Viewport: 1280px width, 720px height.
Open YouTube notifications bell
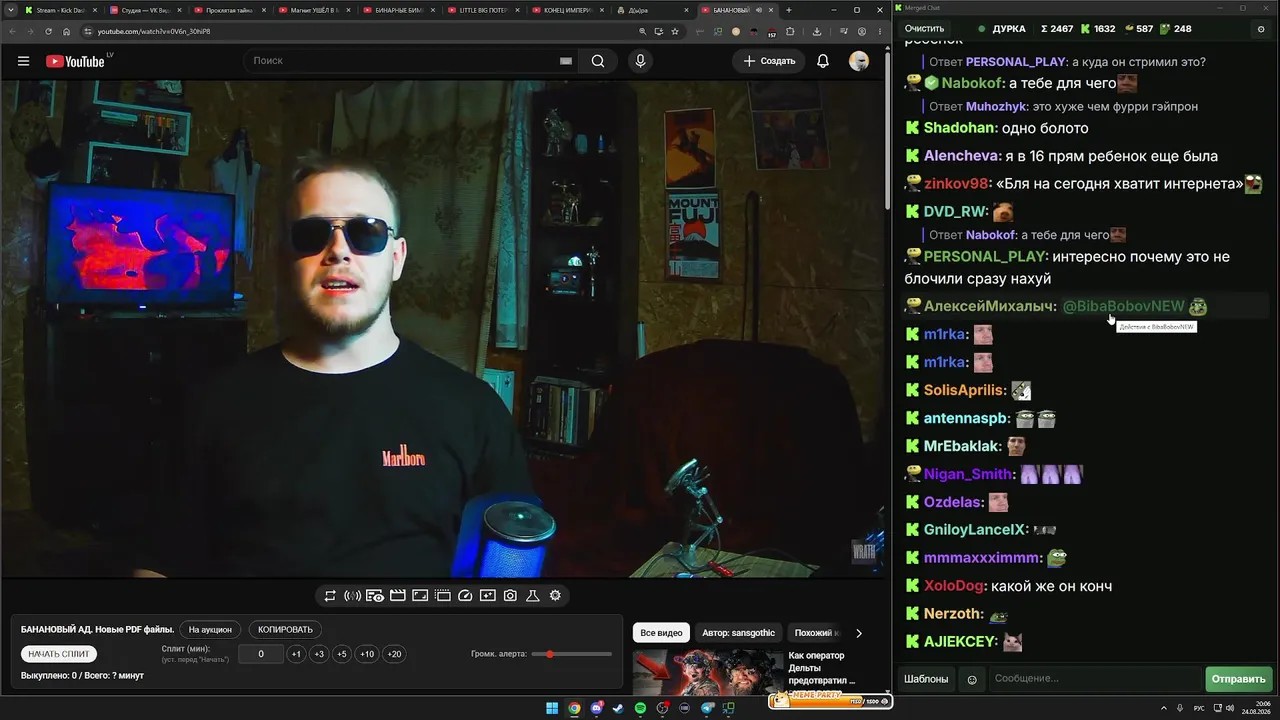click(823, 61)
